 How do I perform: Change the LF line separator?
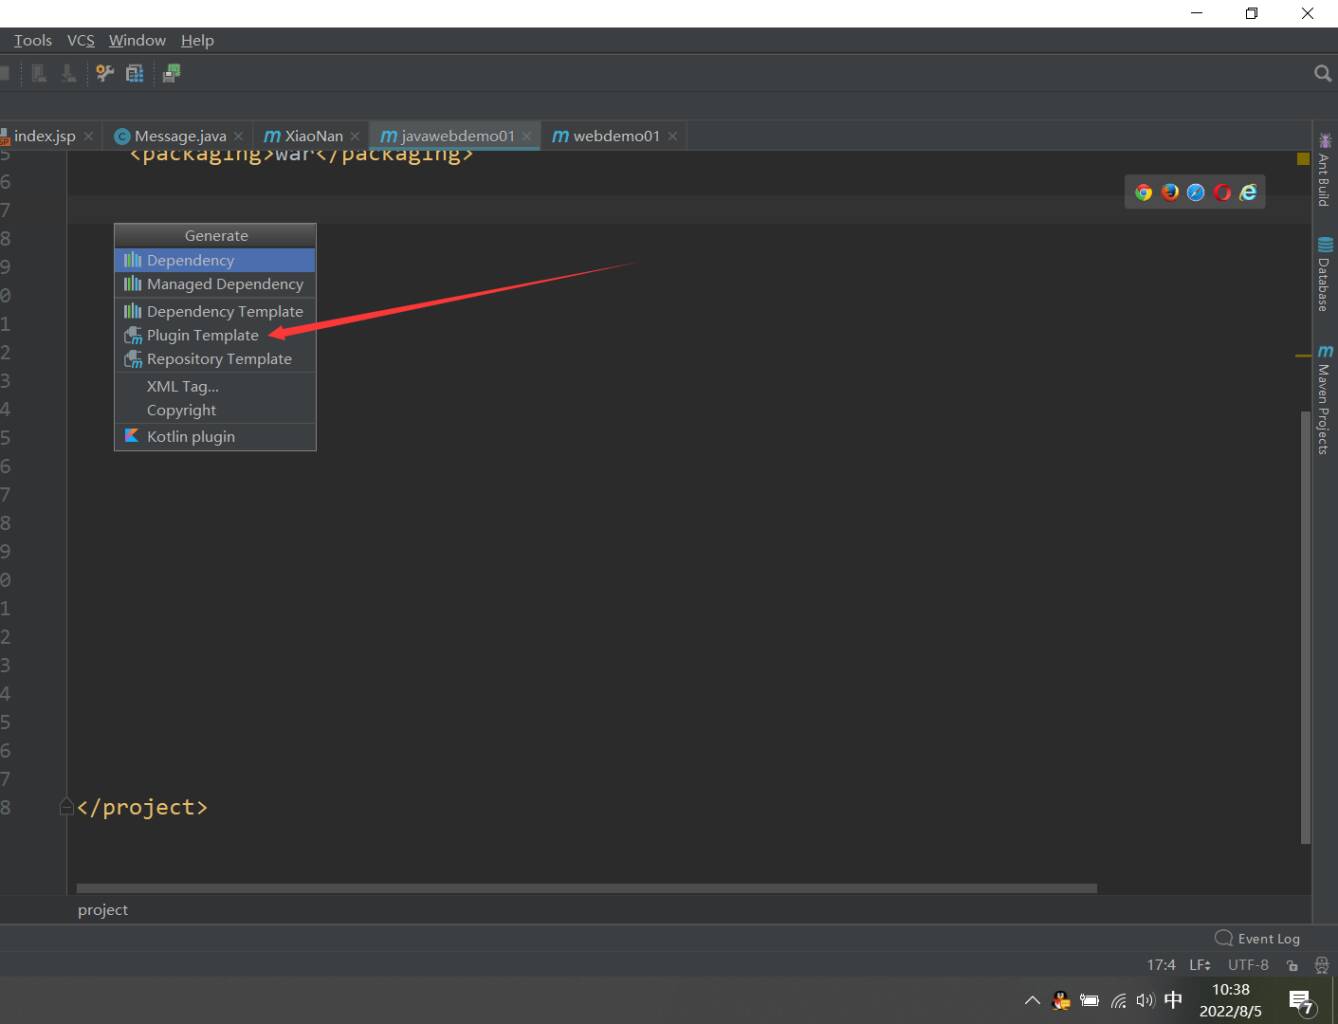click(x=1200, y=965)
